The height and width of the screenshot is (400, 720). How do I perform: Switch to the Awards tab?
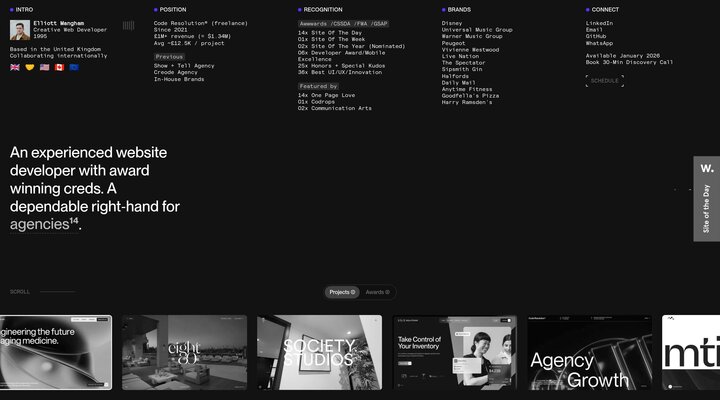[376, 292]
